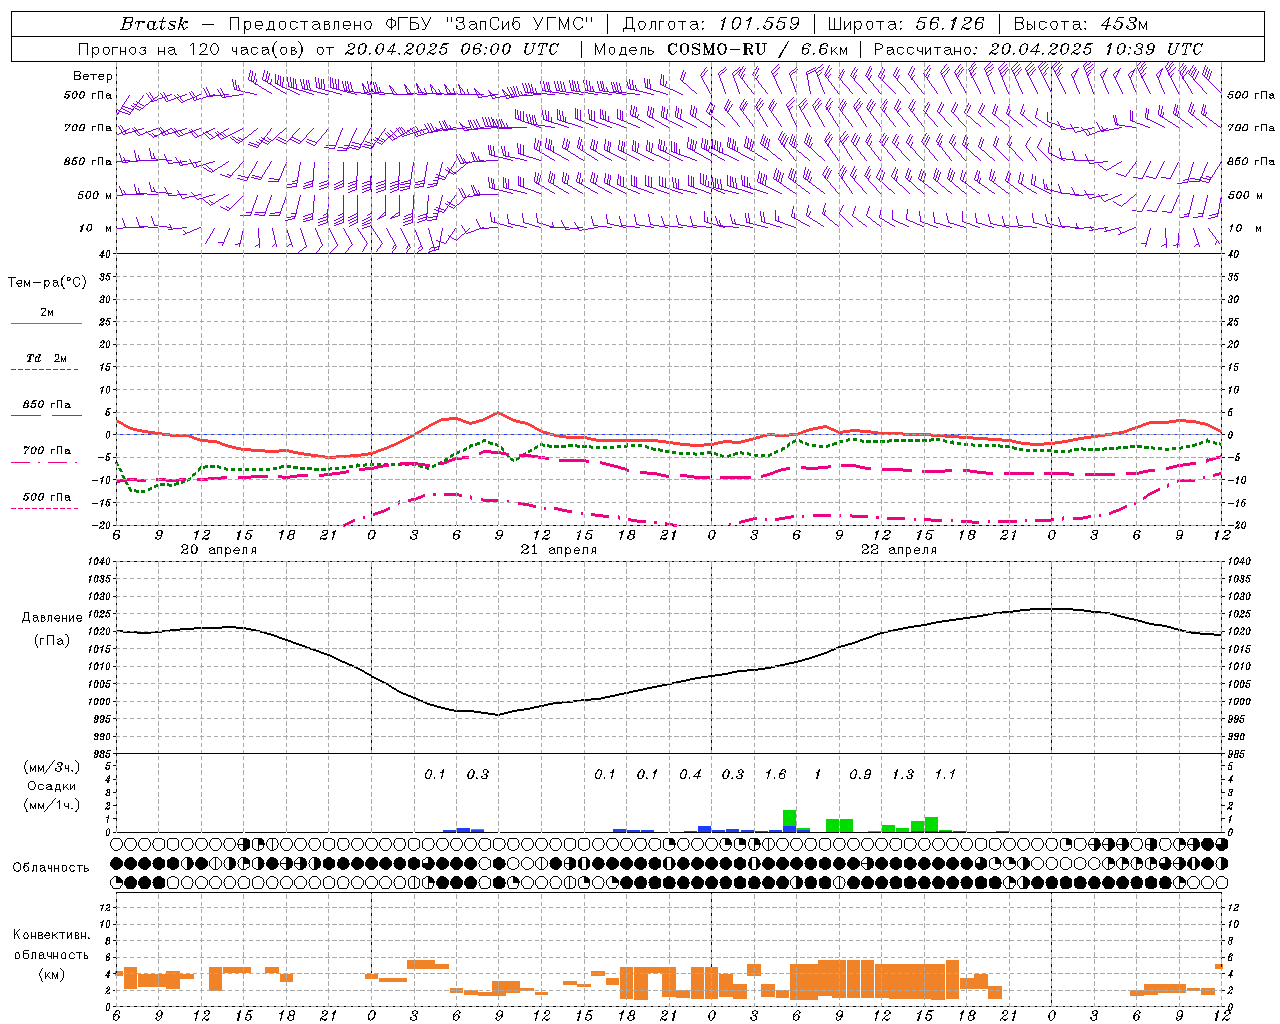Click the dashed line sample under Td 2м legend

[x=45, y=370]
